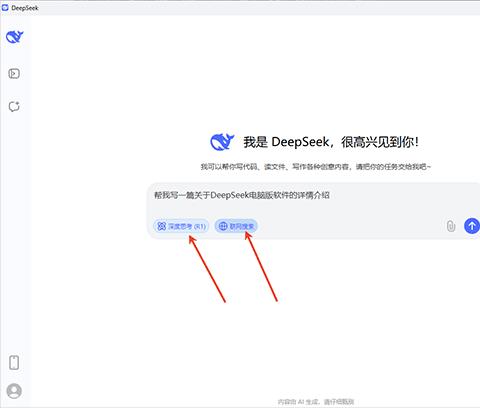Open the mobile app download phone icon
This screenshot has height=408, width=480.
click(x=14, y=363)
